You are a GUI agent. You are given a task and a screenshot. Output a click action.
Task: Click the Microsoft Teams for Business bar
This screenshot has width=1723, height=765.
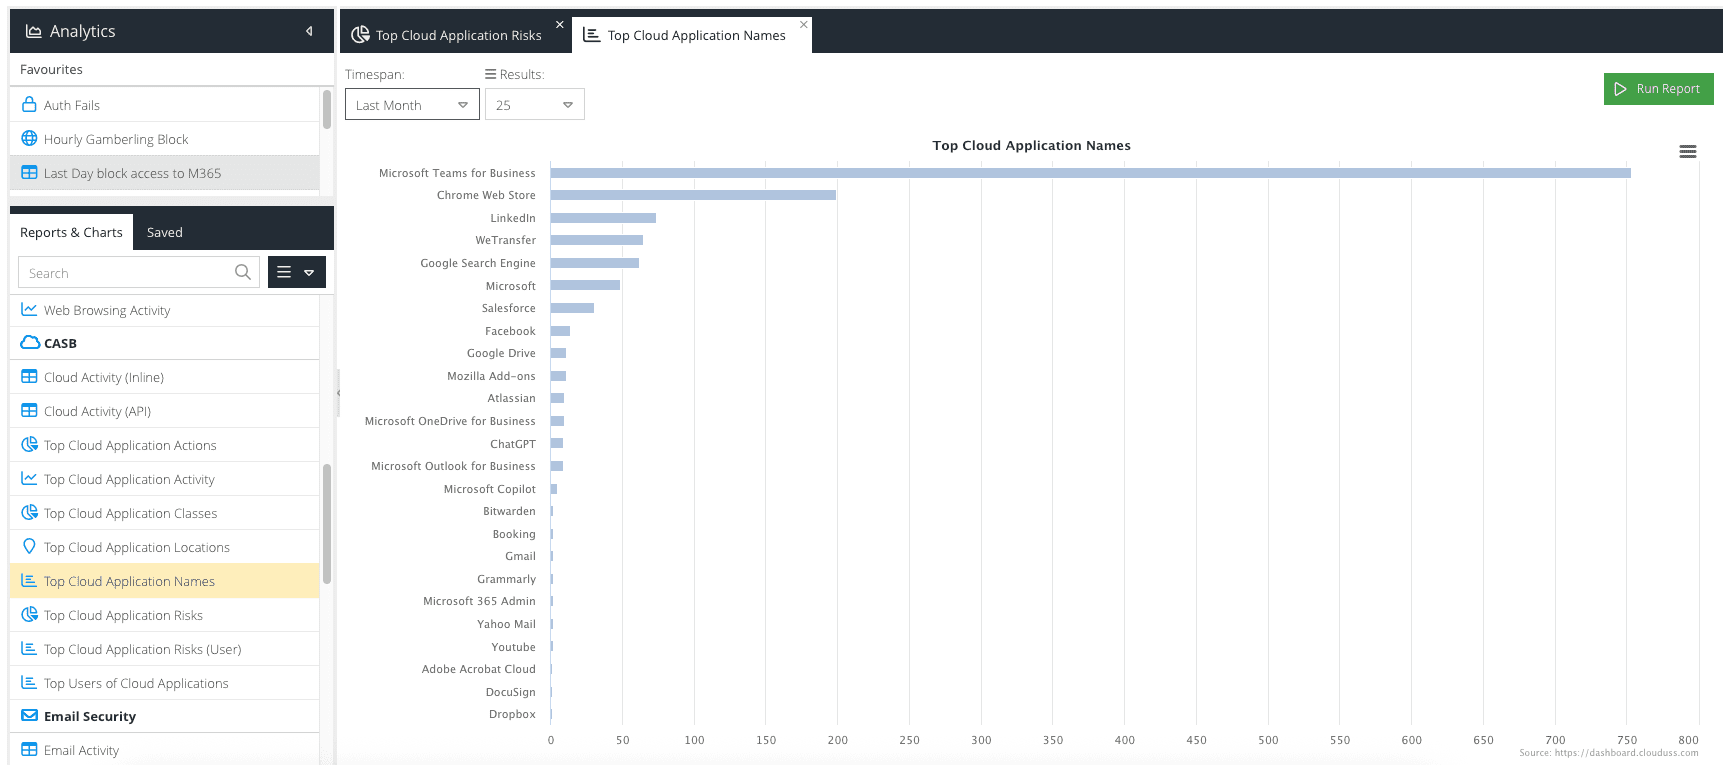1090,173
